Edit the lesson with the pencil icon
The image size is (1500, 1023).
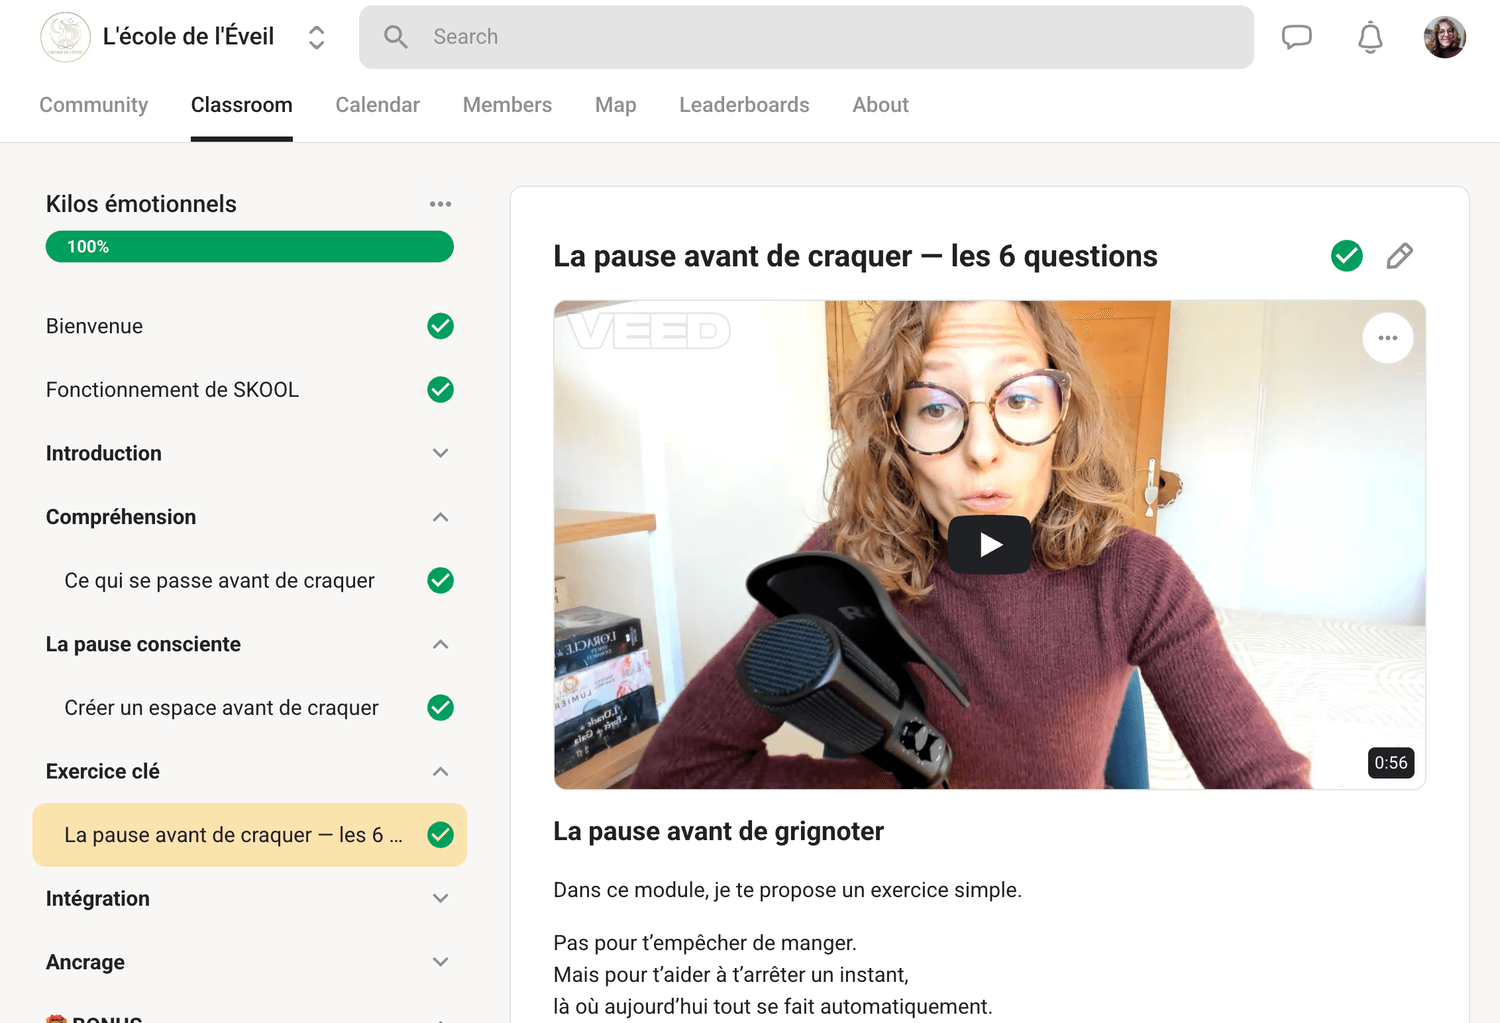[x=1400, y=256]
